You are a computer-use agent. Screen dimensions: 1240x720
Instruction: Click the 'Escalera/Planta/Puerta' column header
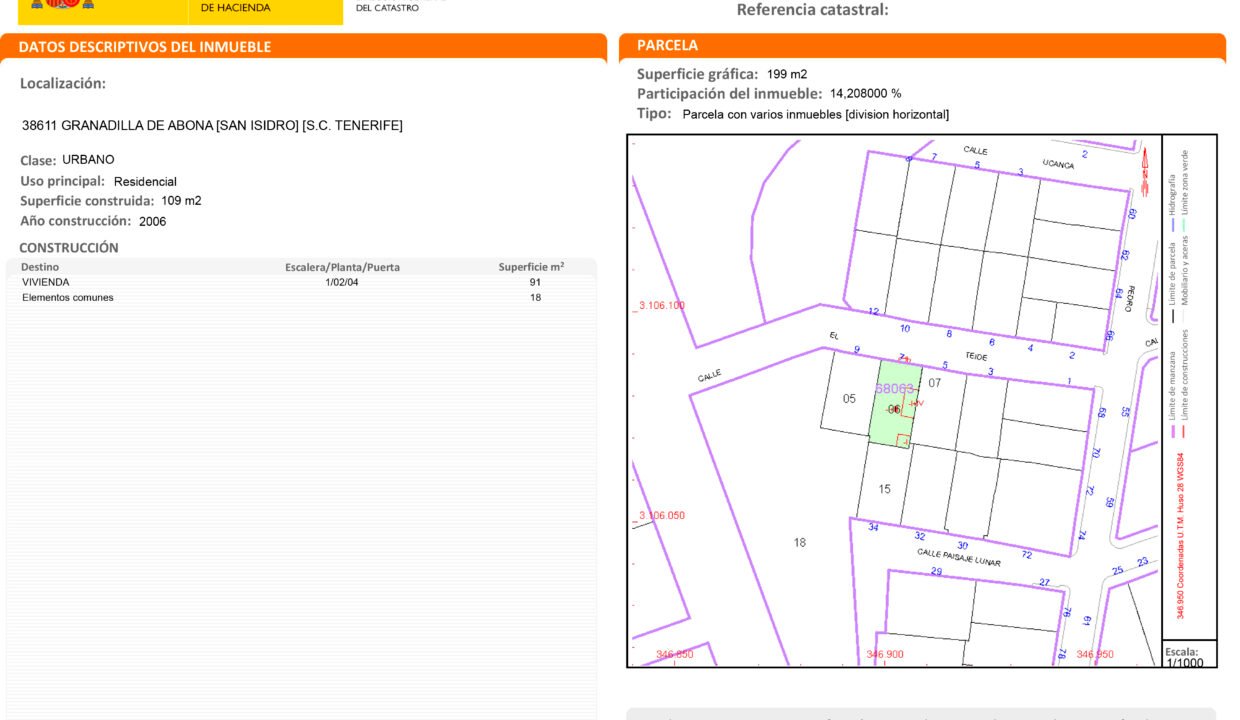(x=342, y=267)
